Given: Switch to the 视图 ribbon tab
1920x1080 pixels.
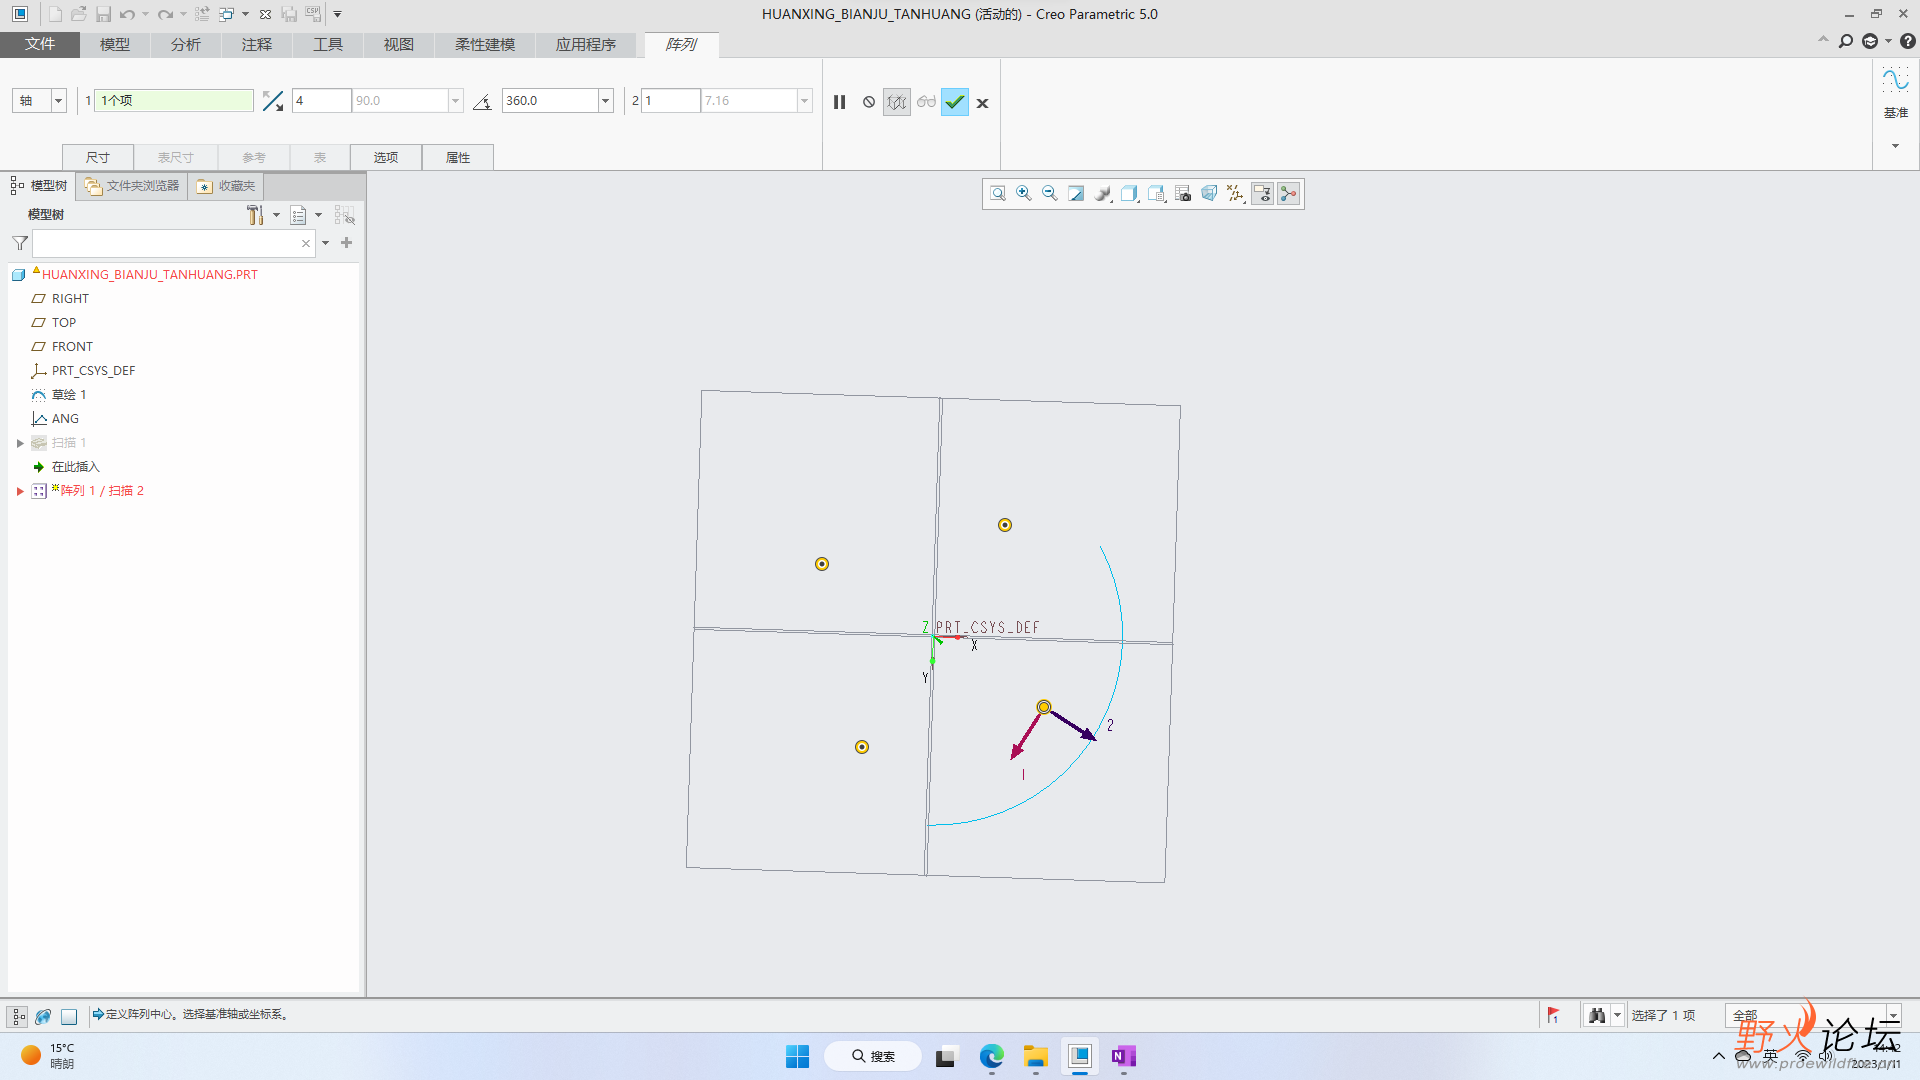Looking at the screenshot, I should pyautogui.click(x=399, y=45).
